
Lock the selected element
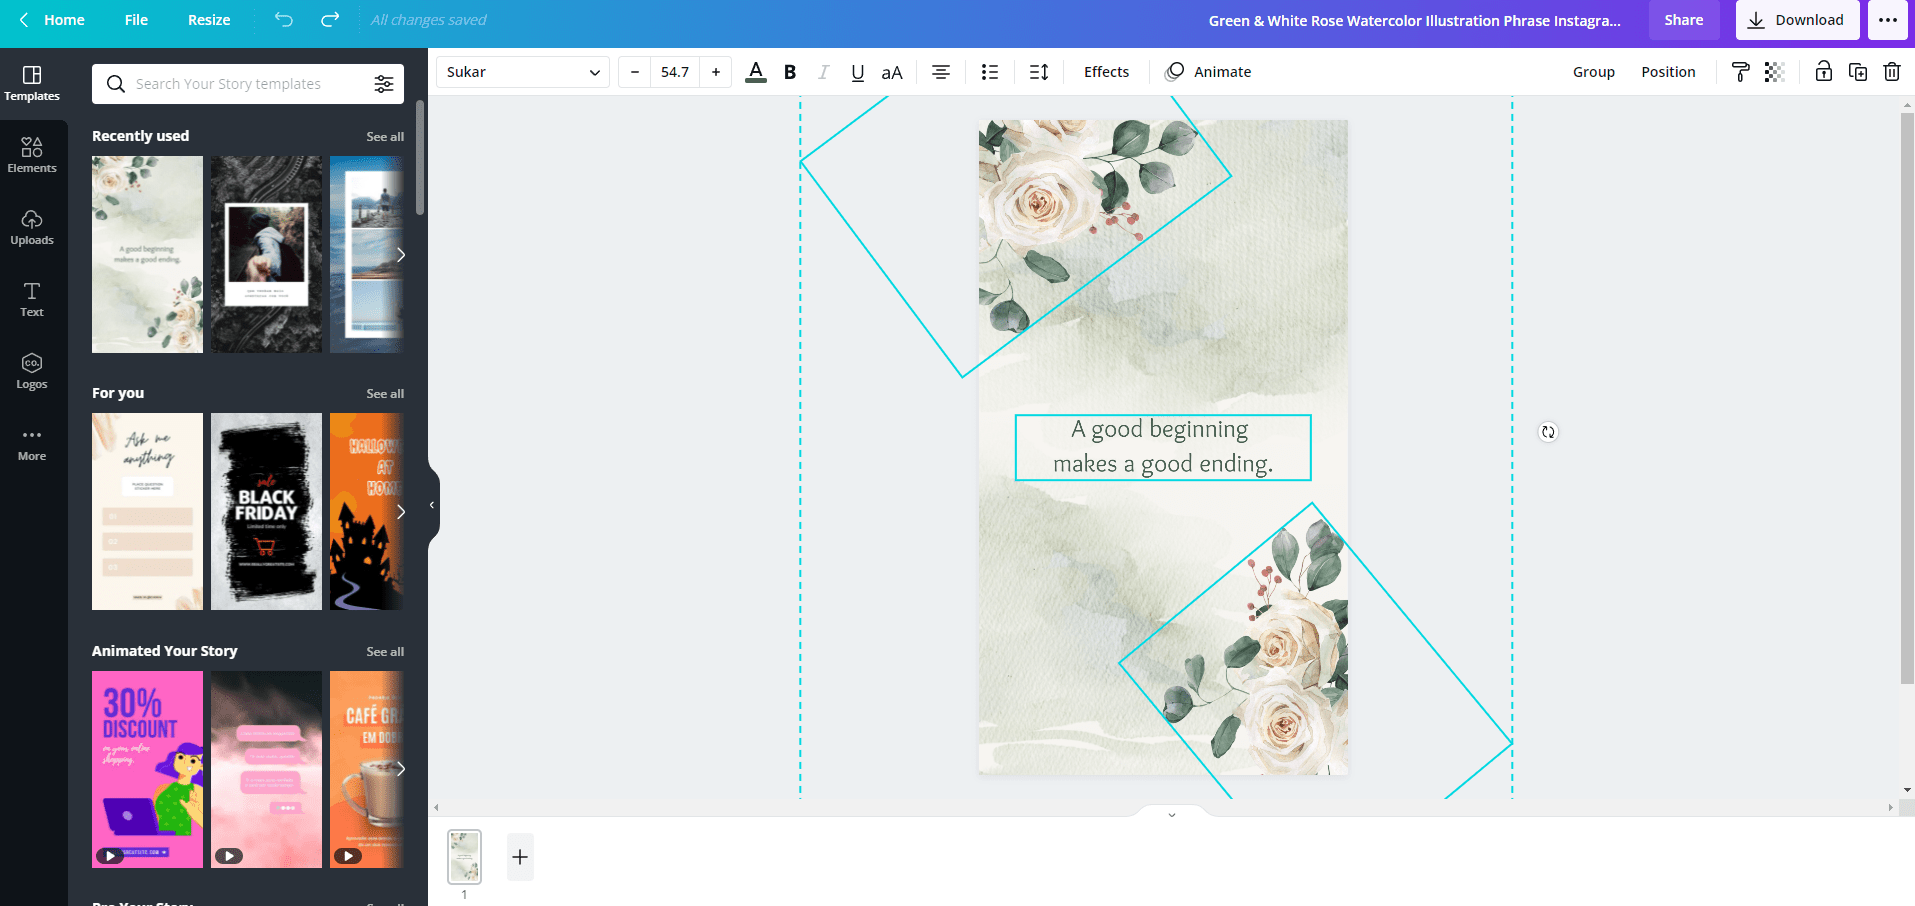point(1824,71)
